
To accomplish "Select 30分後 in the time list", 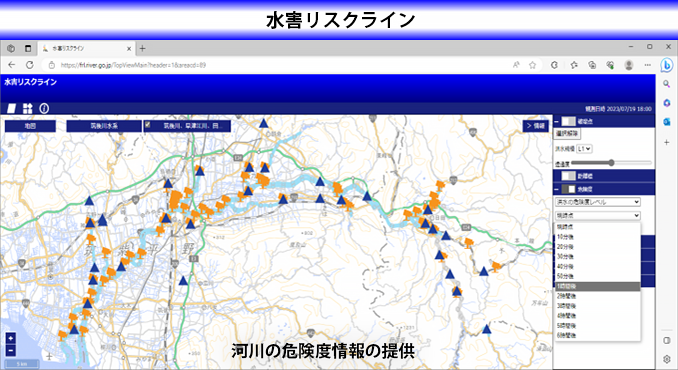I will click(x=597, y=257).
